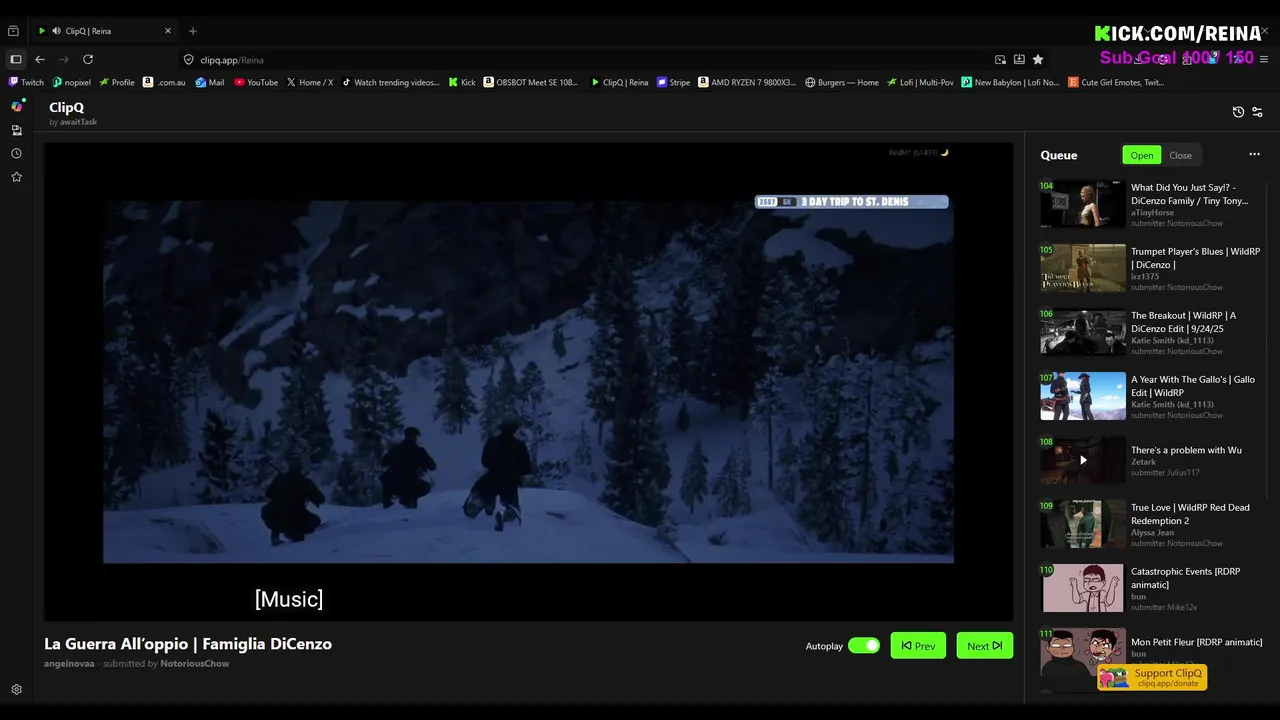The height and width of the screenshot is (720, 1280).
Task: Toggle the browser sidebar panel button
Action: (x=15, y=59)
